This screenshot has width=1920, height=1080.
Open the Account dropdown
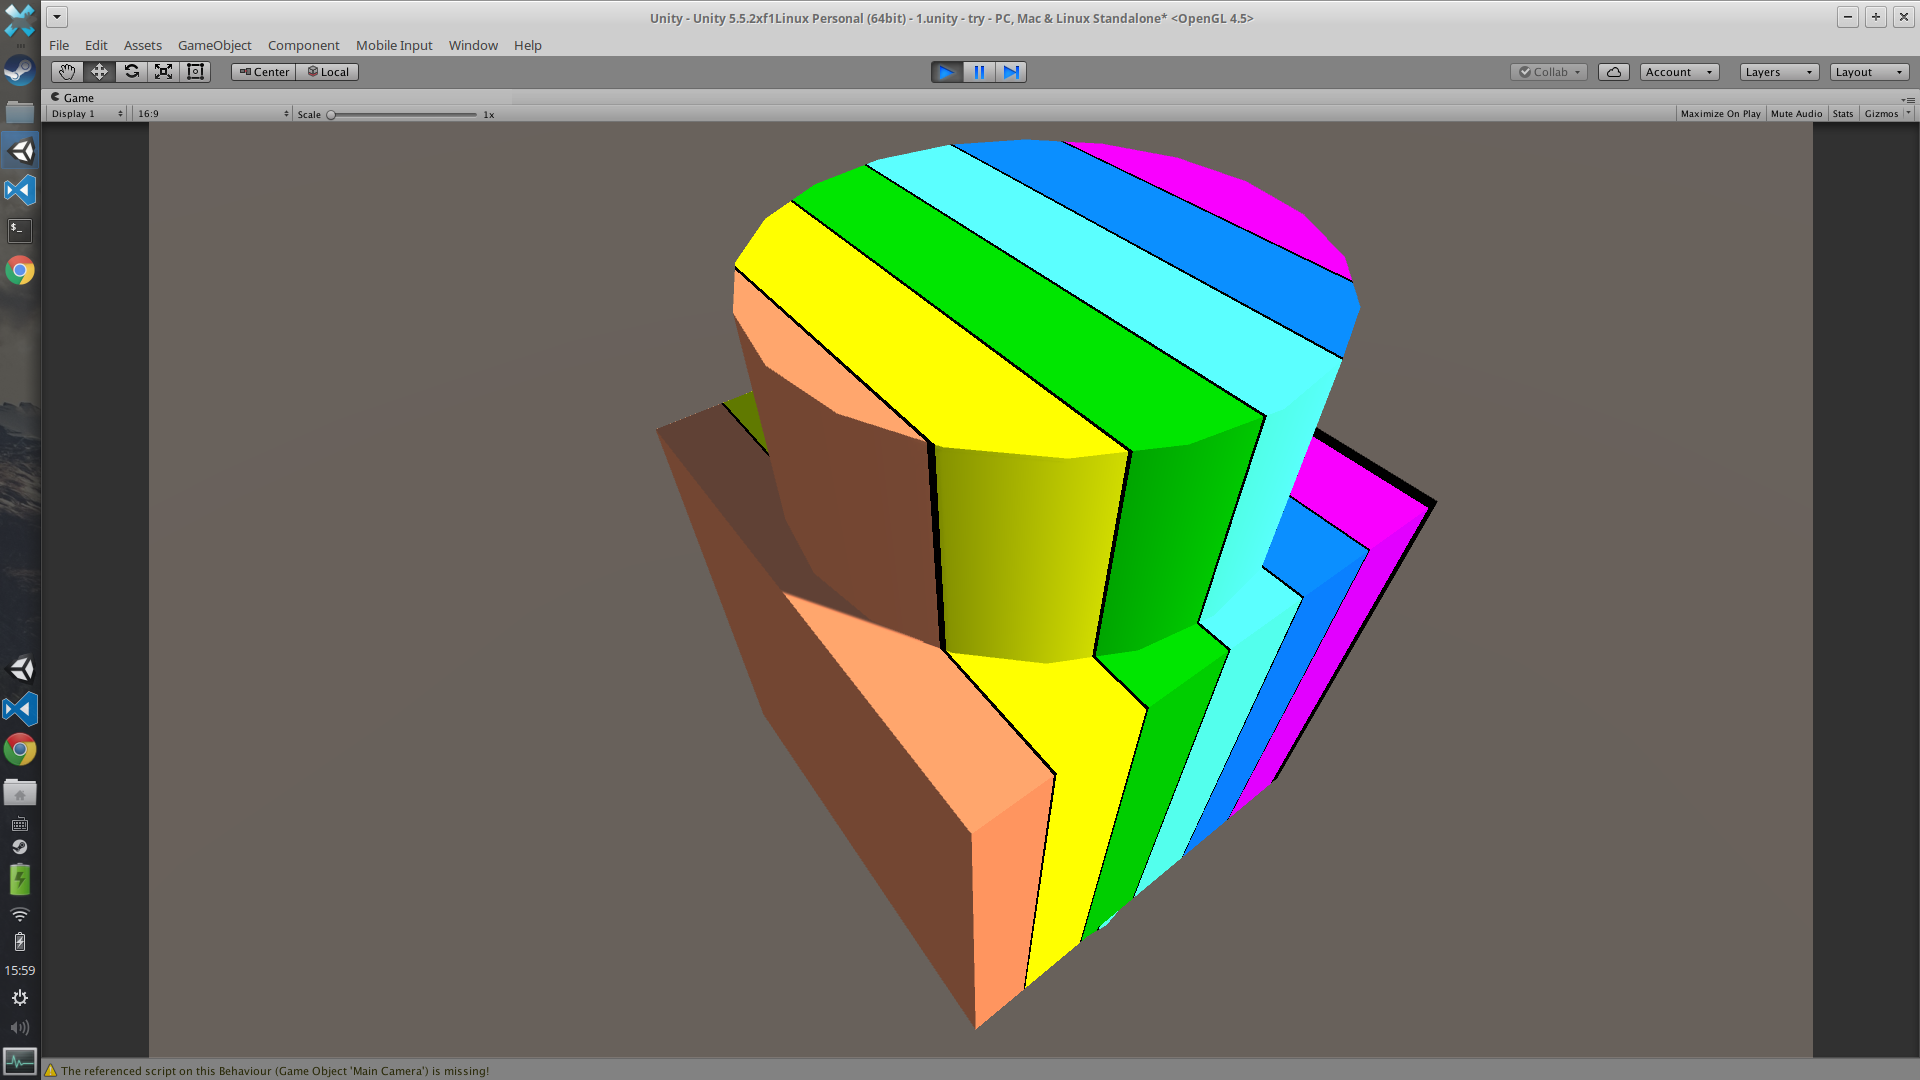click(1679, 72)
